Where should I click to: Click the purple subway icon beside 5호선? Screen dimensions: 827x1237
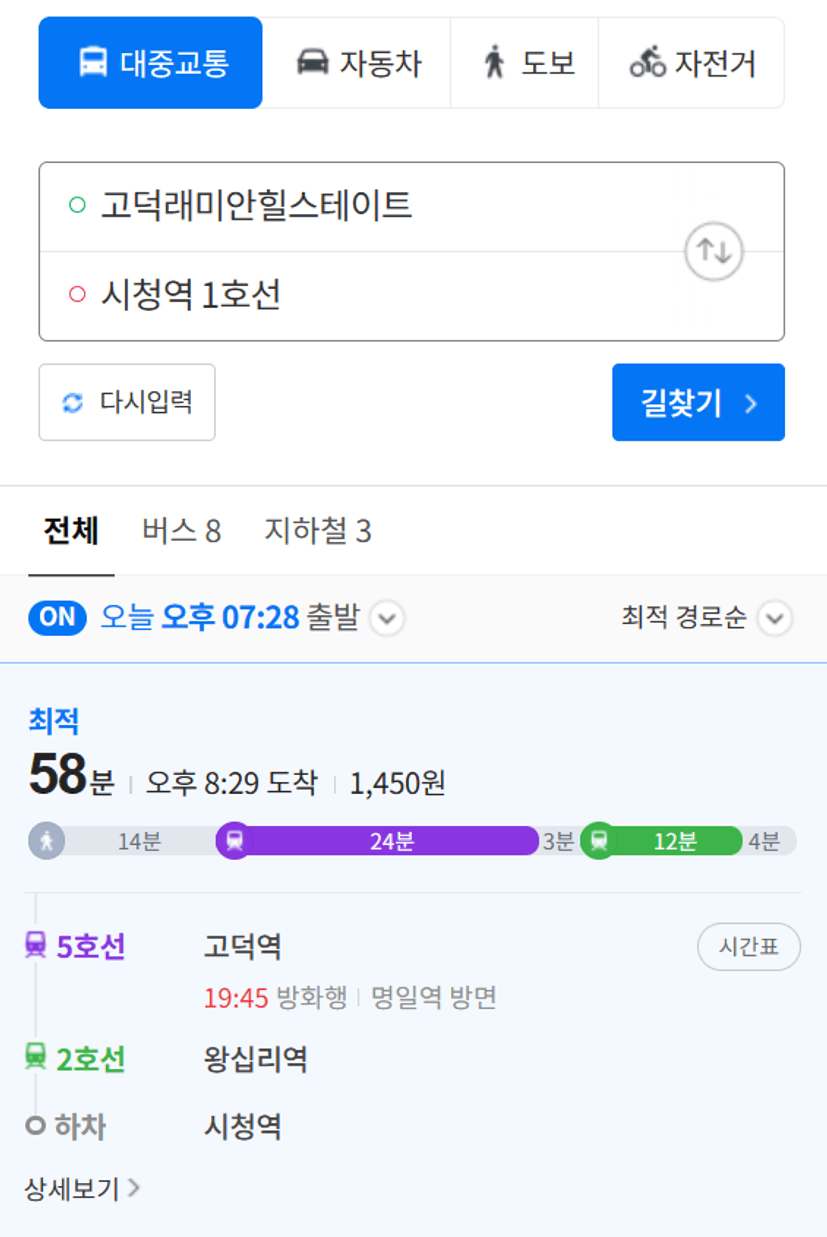click(x=36, y=944)
